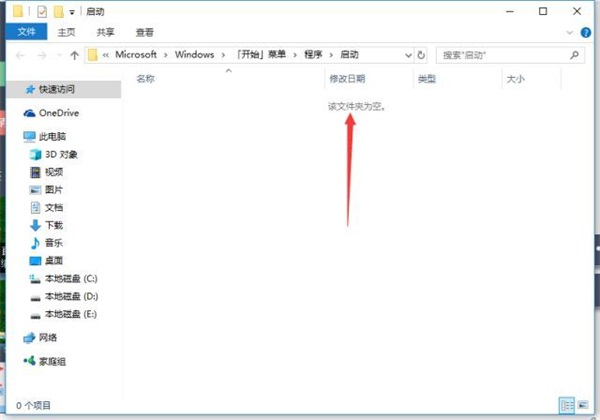Viewport: 600px width, 420px height.
Task: Click the back navigation arrow
Action: 20,56
